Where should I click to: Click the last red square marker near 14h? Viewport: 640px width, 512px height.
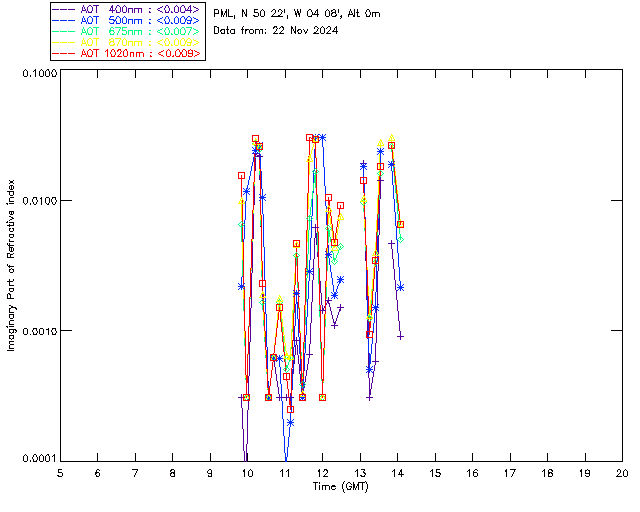(x=400, y=225)
